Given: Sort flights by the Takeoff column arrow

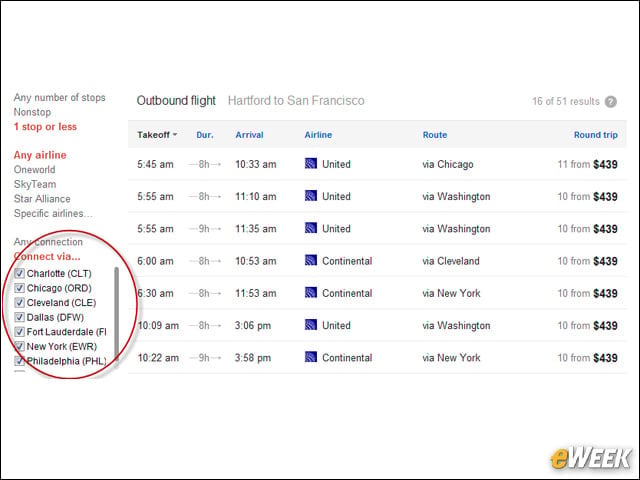Looking at the screenshot, I should [x=175, y=135].
